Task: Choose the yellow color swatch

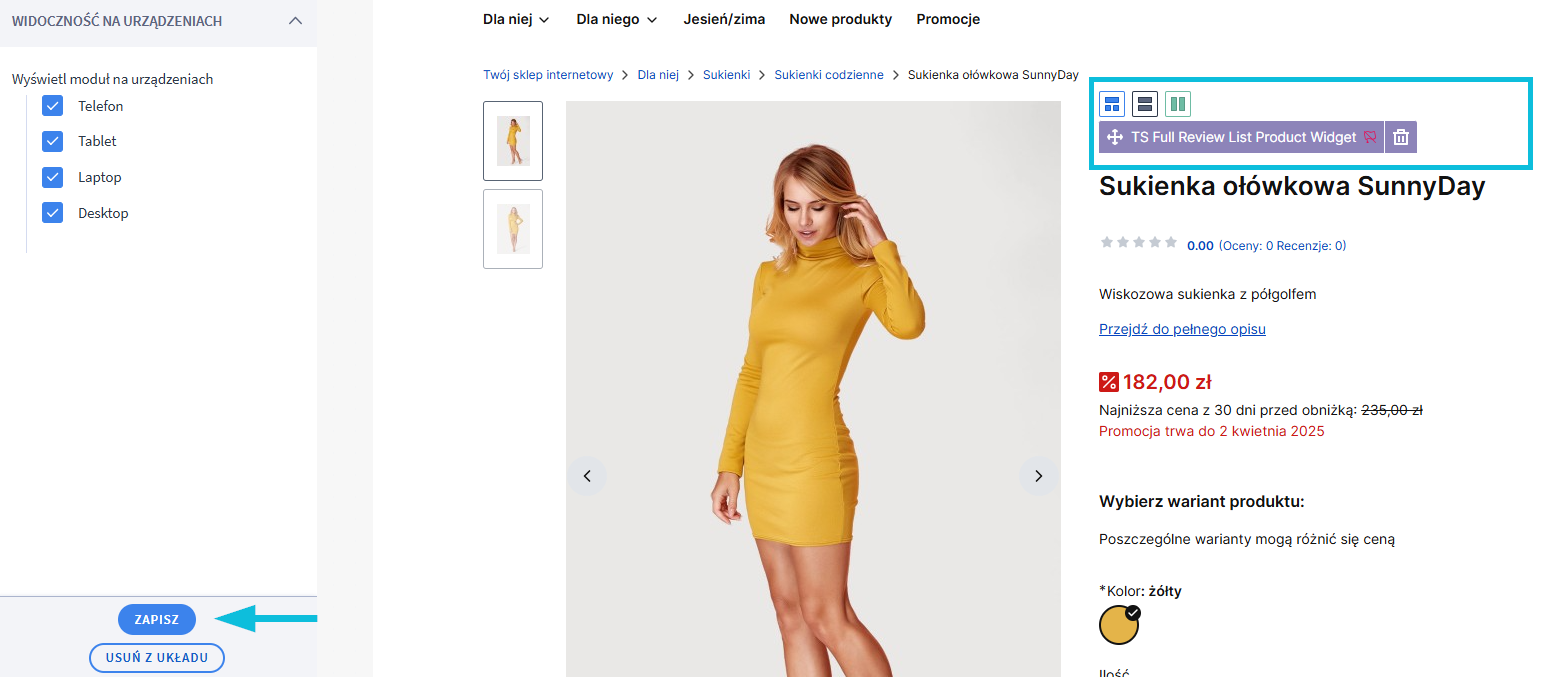Action: (1119, 626)
